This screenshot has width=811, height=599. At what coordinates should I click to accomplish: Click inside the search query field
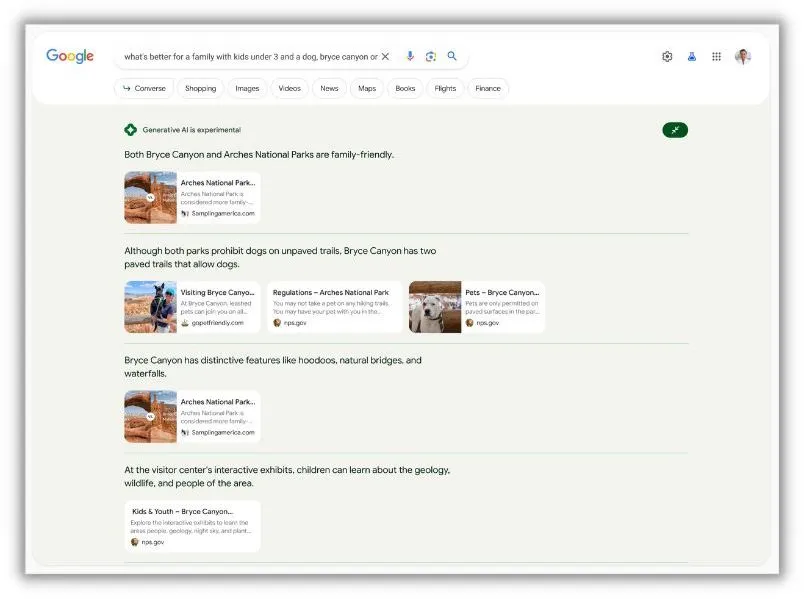250,56
